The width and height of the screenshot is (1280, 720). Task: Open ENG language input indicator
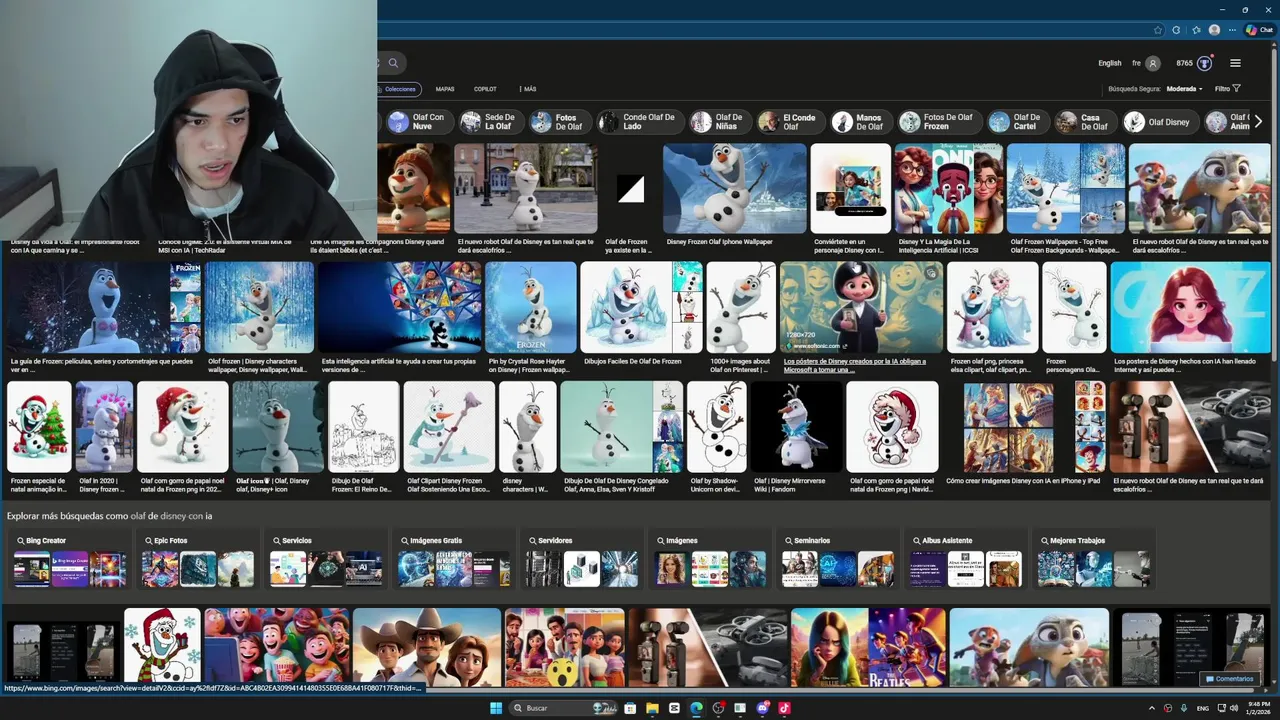point(1203,708)
